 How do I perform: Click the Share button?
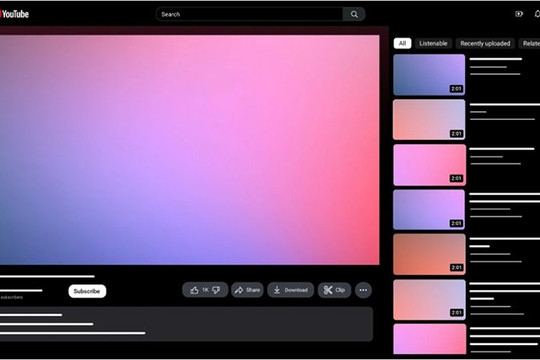[247, 290]
